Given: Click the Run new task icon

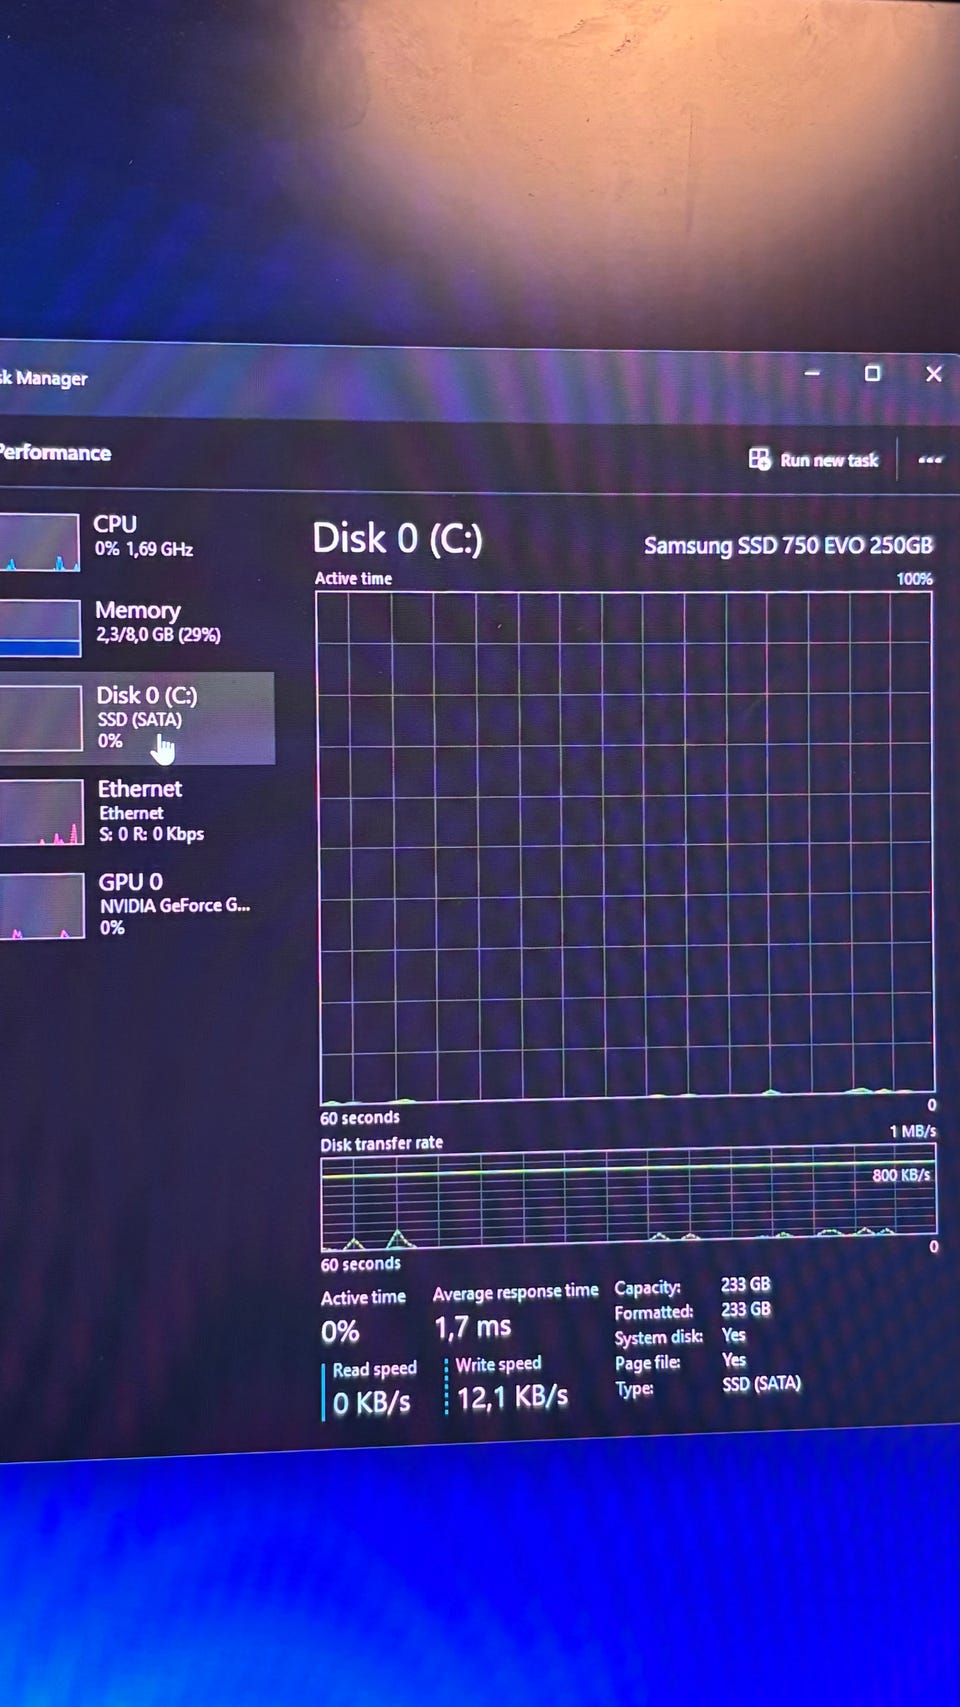Looking at the screenshot, I should click(x=759, y=459).
